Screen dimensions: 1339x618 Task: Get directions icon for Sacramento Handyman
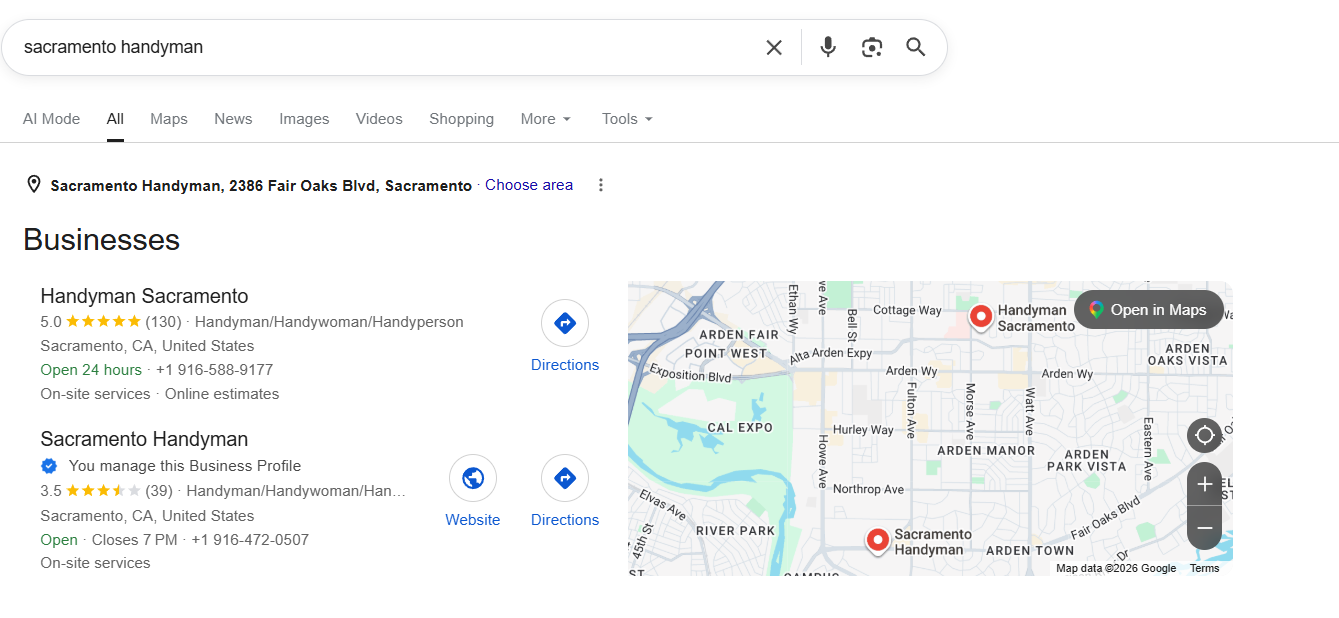point(565,478)
